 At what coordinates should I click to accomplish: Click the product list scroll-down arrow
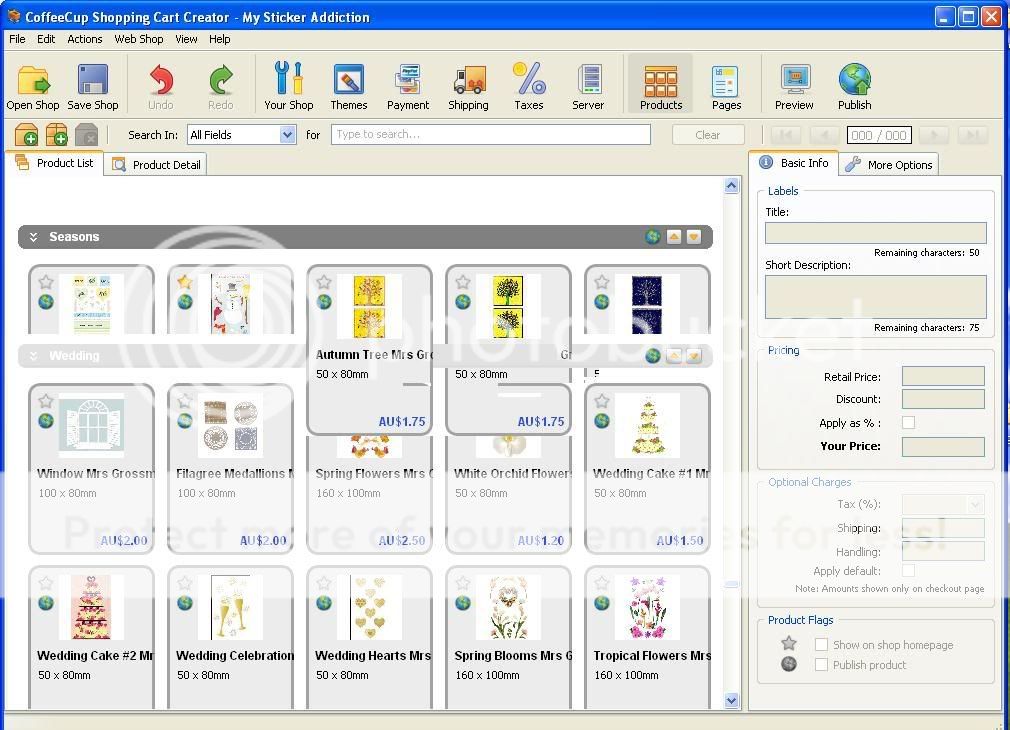tap(731, 700)
